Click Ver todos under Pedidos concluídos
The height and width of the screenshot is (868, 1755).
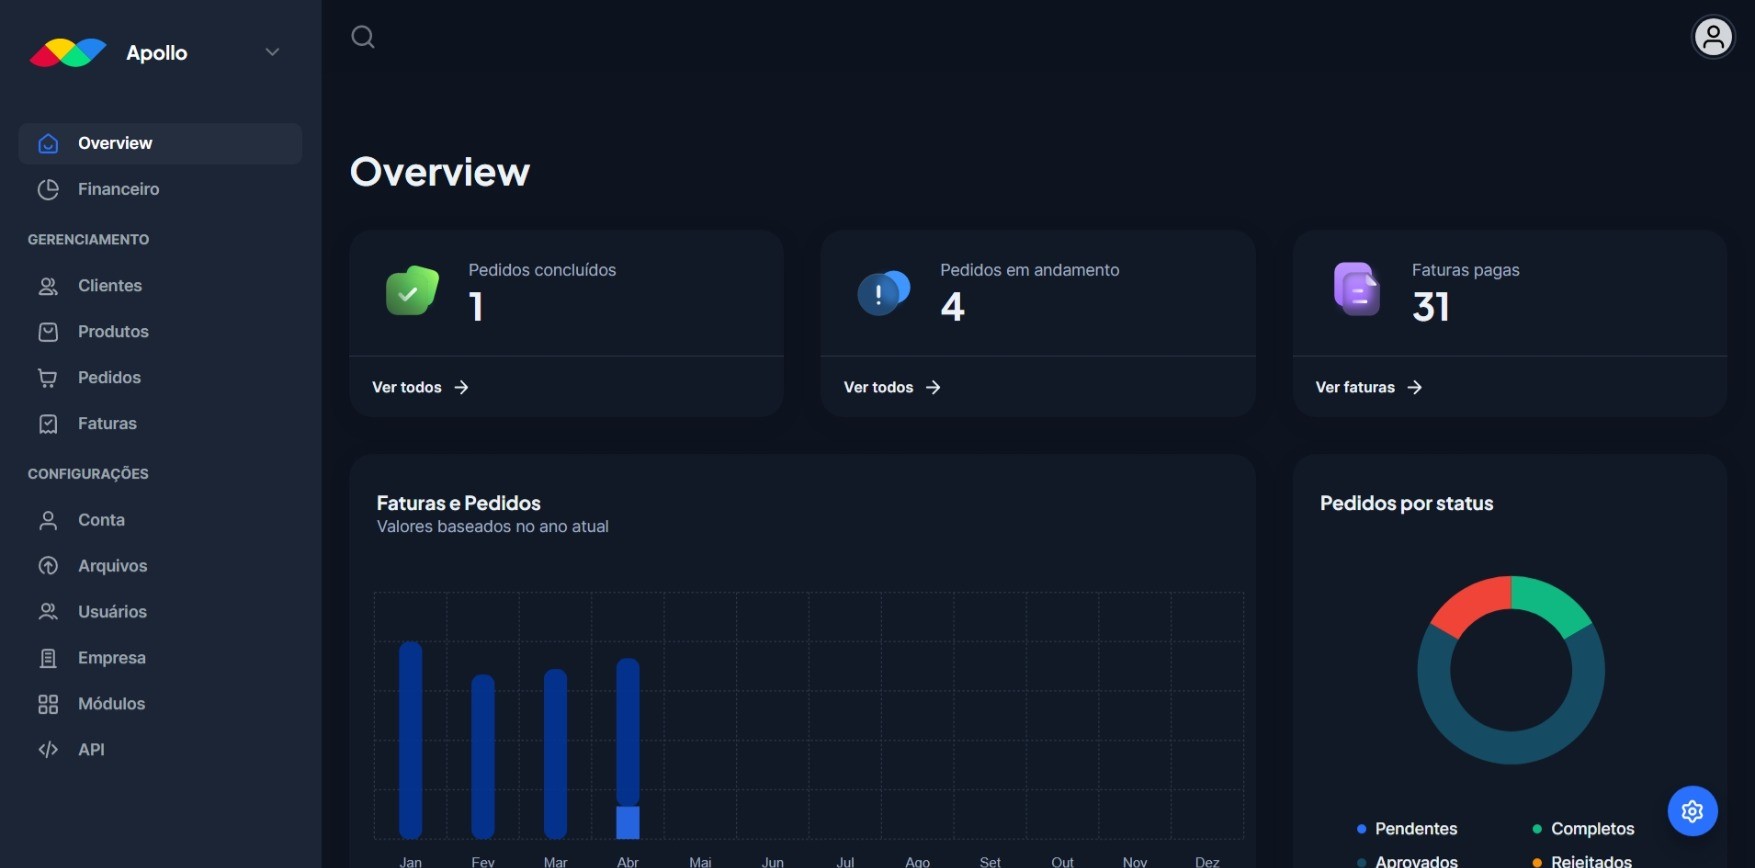click(x=420, y=387)
